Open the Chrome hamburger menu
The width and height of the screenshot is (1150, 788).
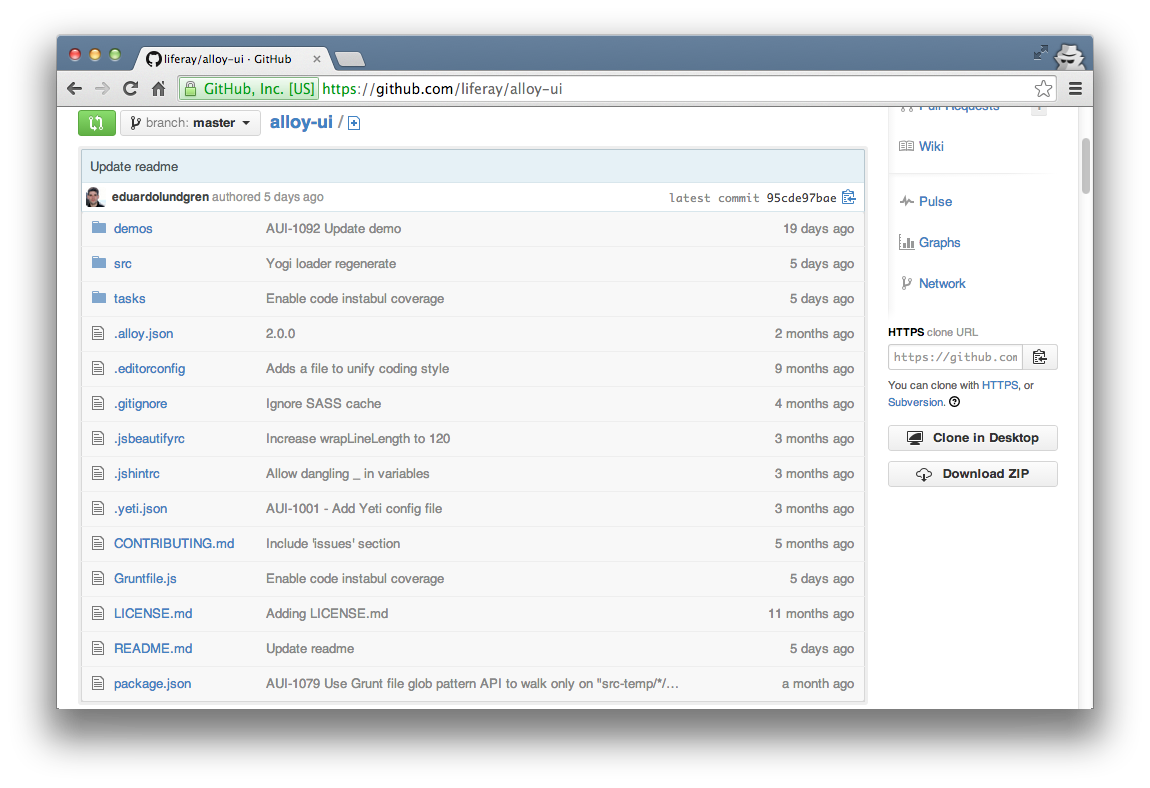[1075, 89]
